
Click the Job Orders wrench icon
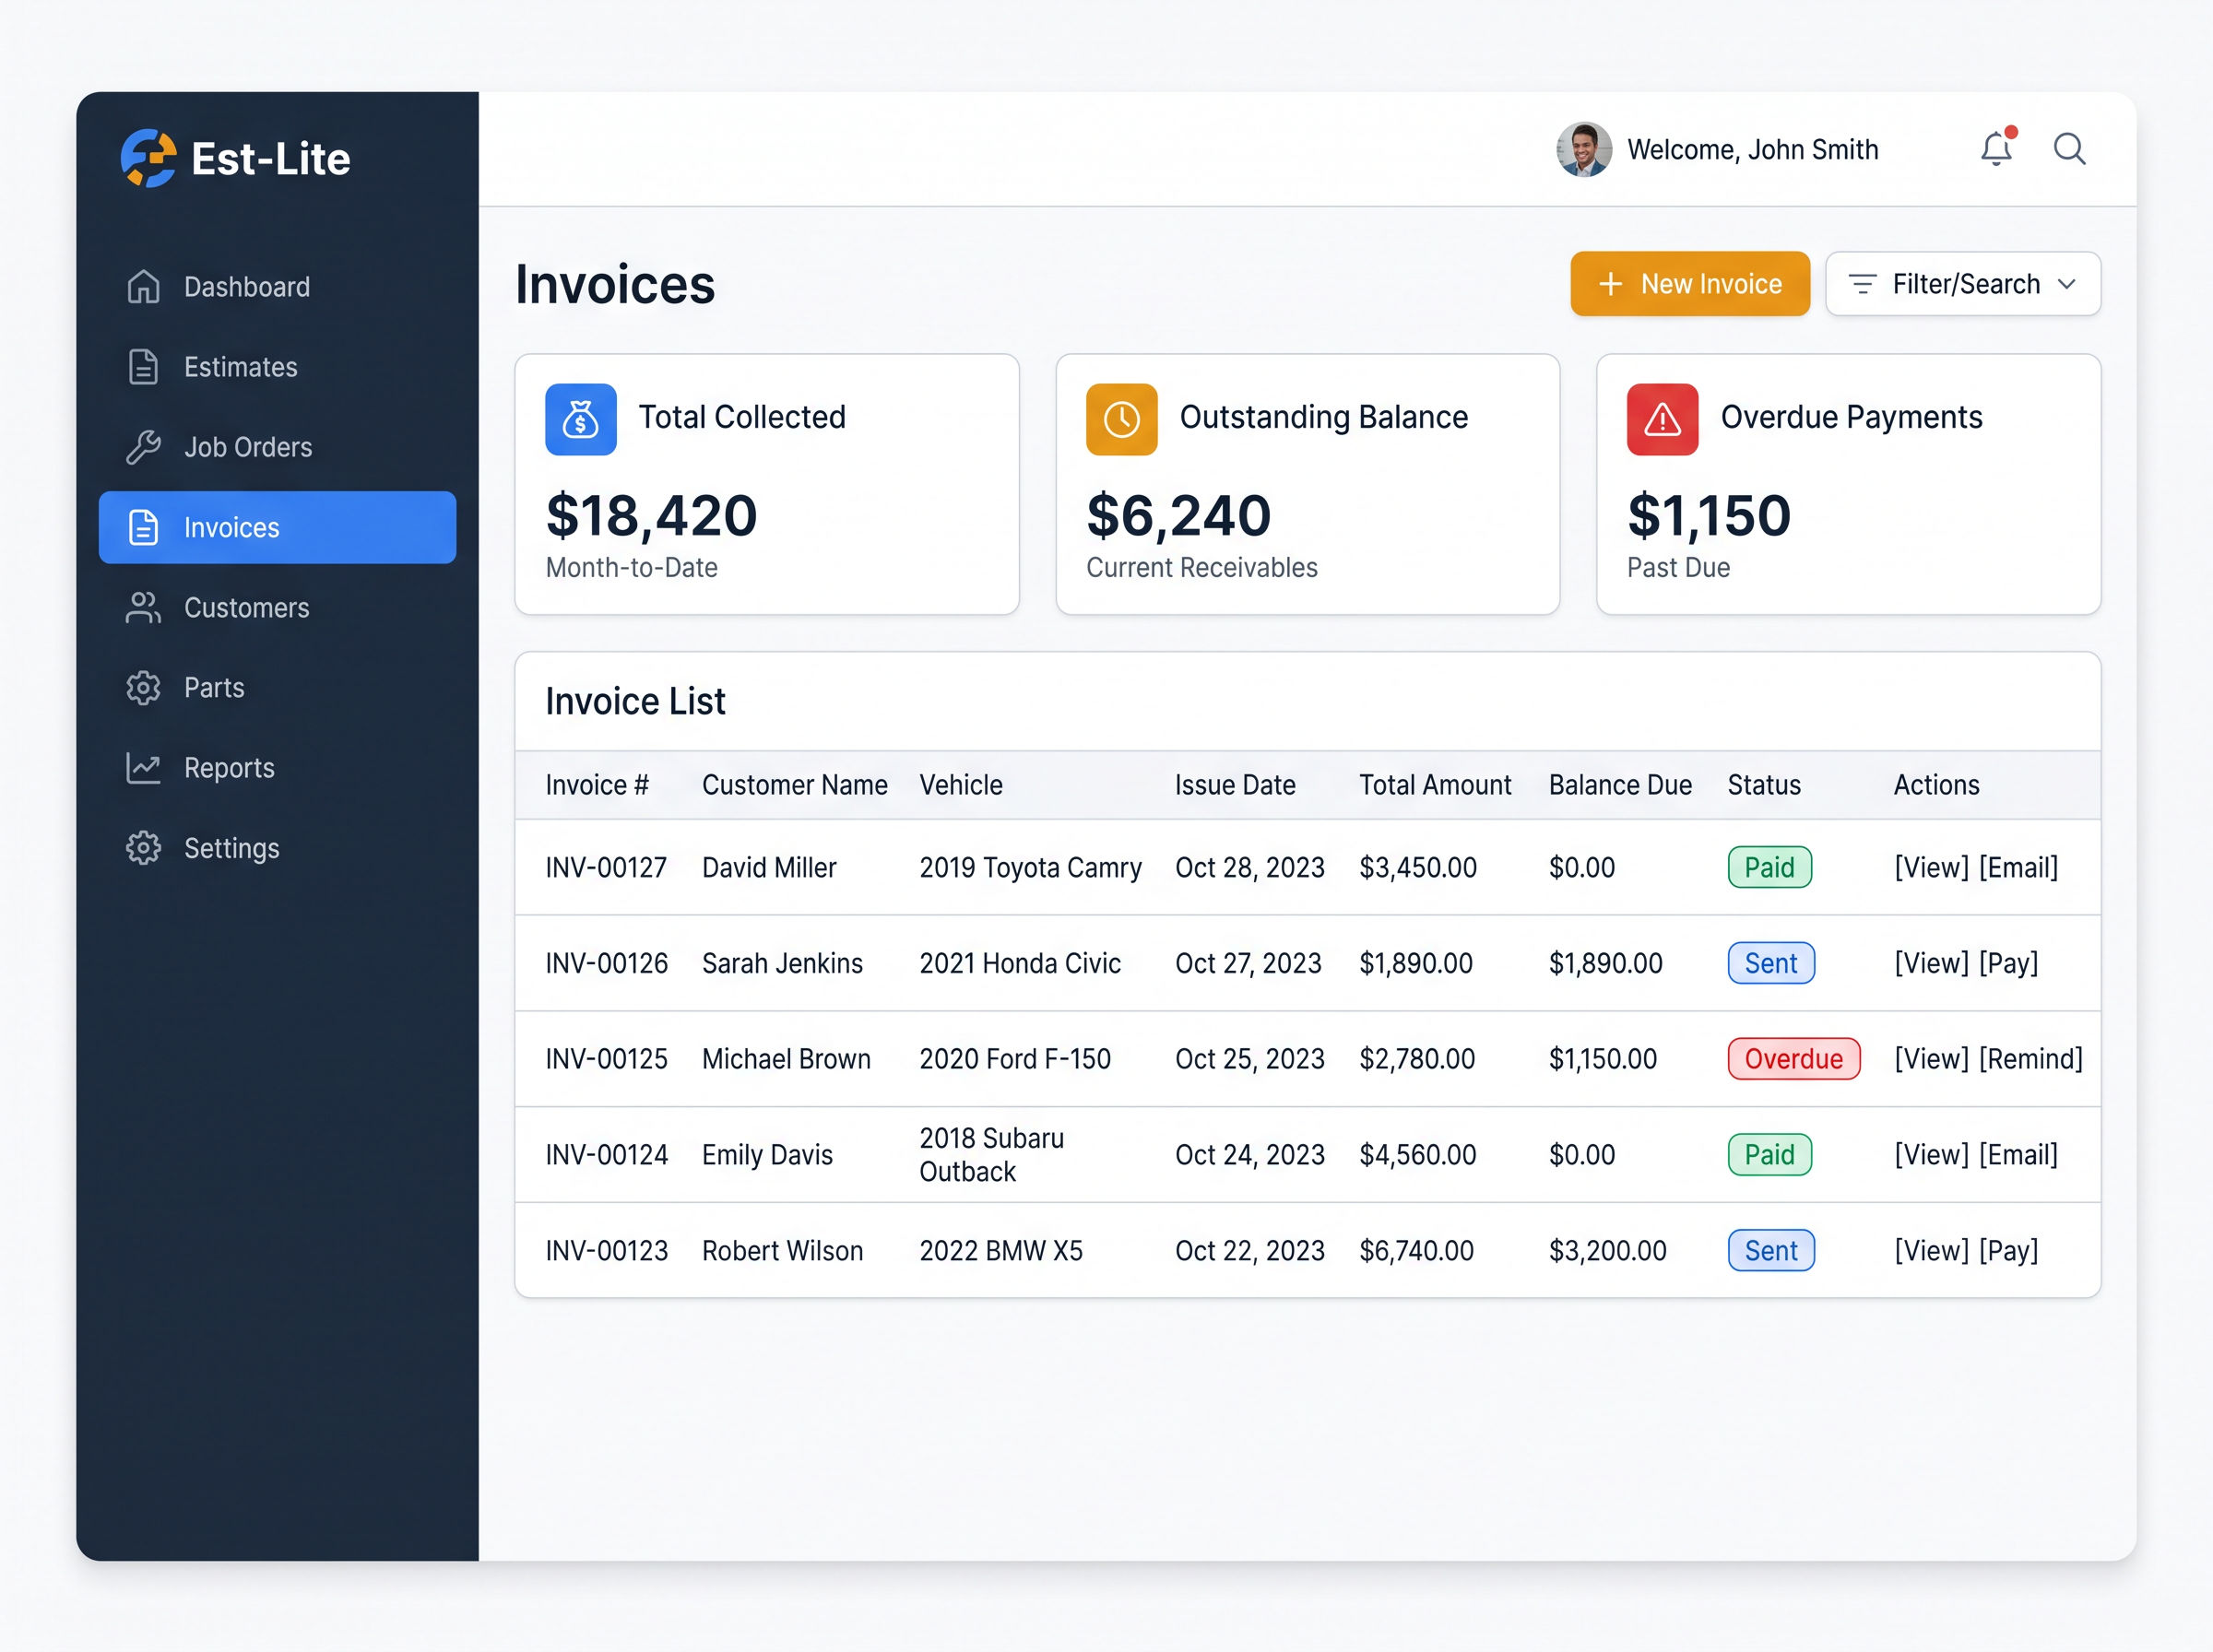click(143, 447)
